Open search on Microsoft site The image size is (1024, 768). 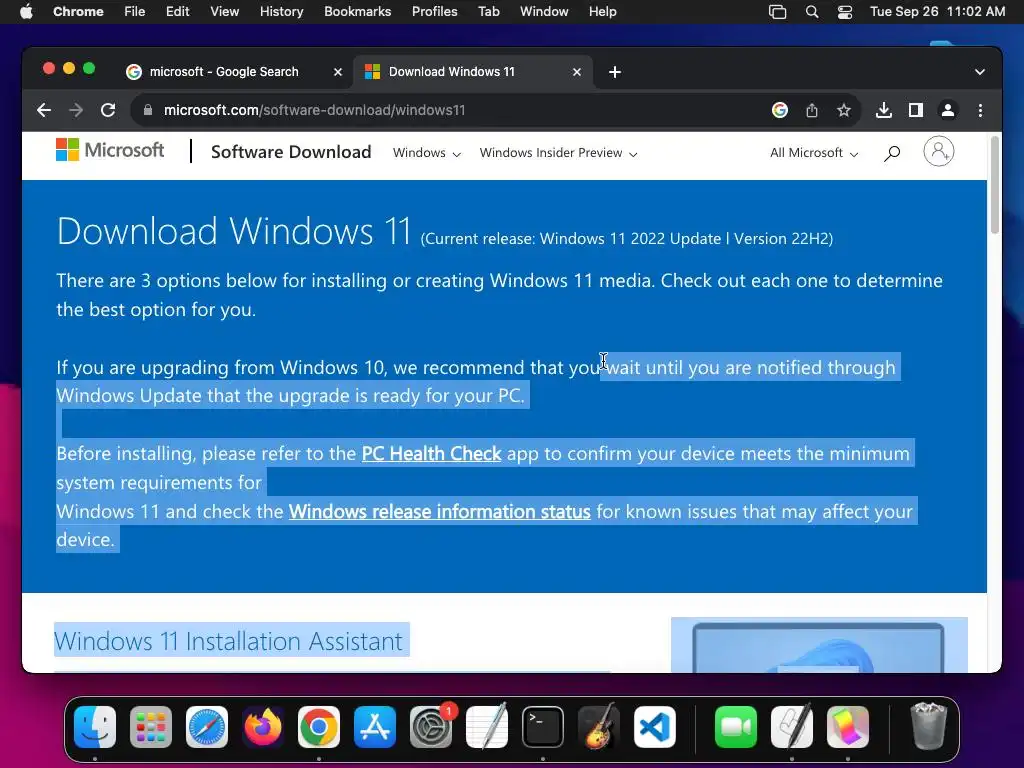[892, 153]
